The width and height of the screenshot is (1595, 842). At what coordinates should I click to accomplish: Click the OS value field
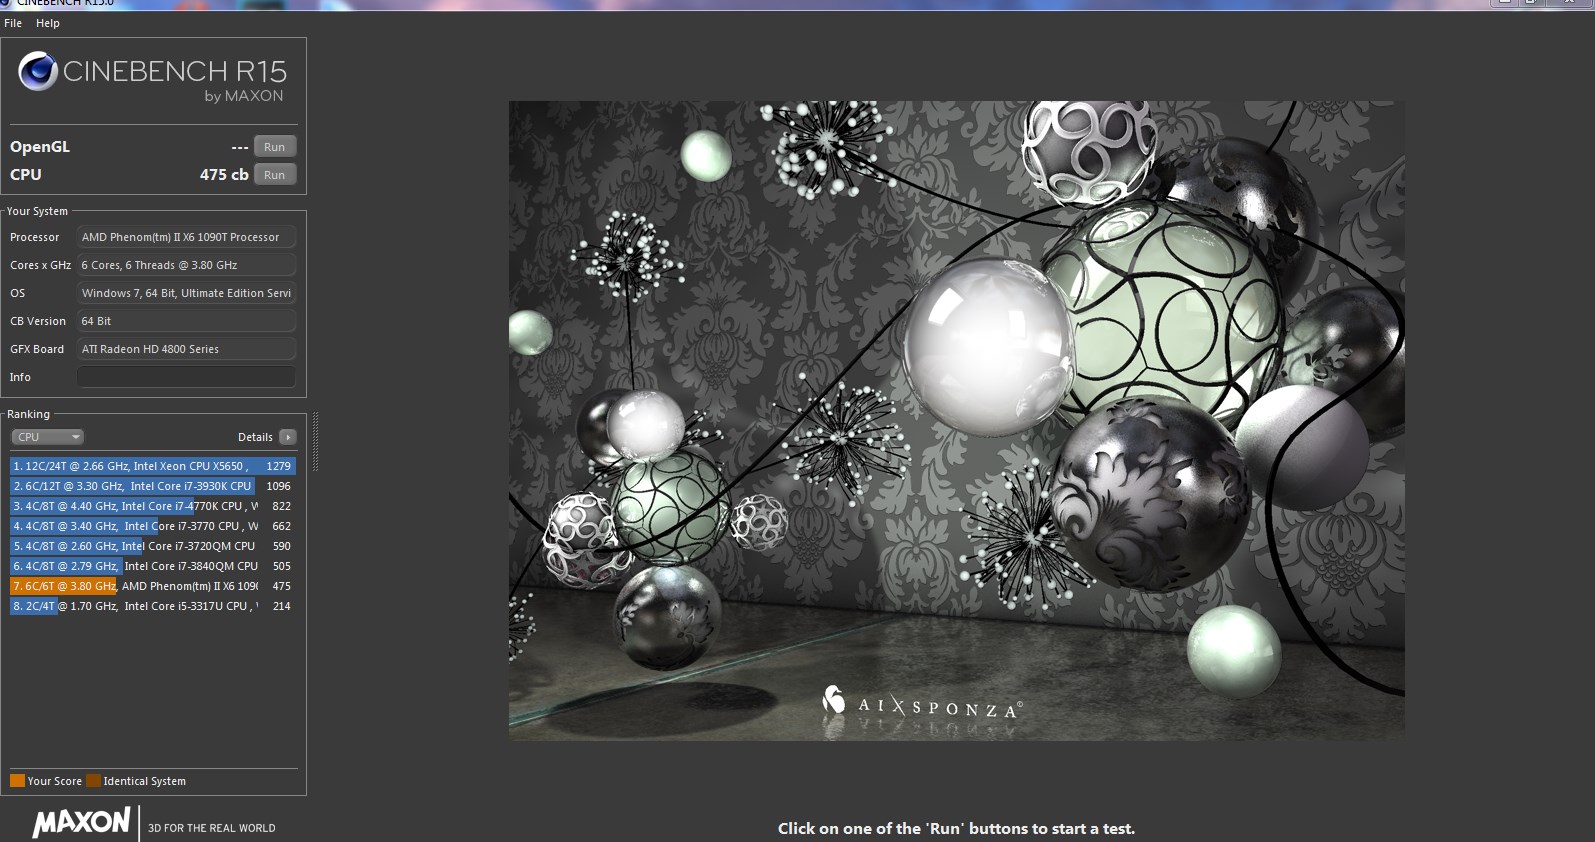pyautogui.click(x=186, y=293)
